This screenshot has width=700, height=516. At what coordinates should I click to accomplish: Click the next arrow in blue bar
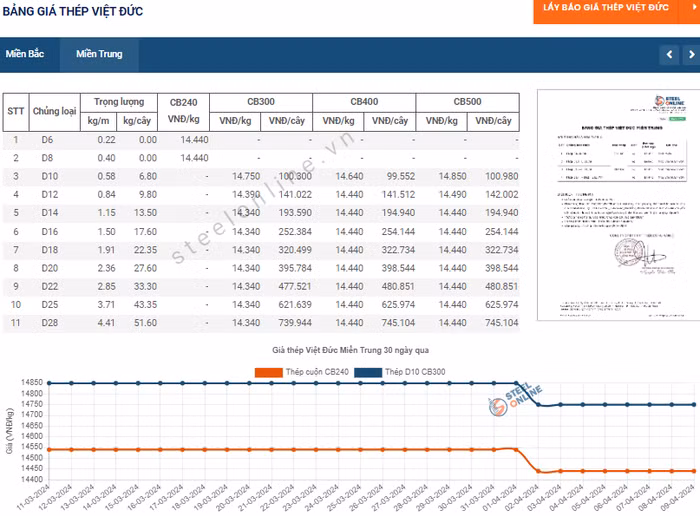[691, 54]
